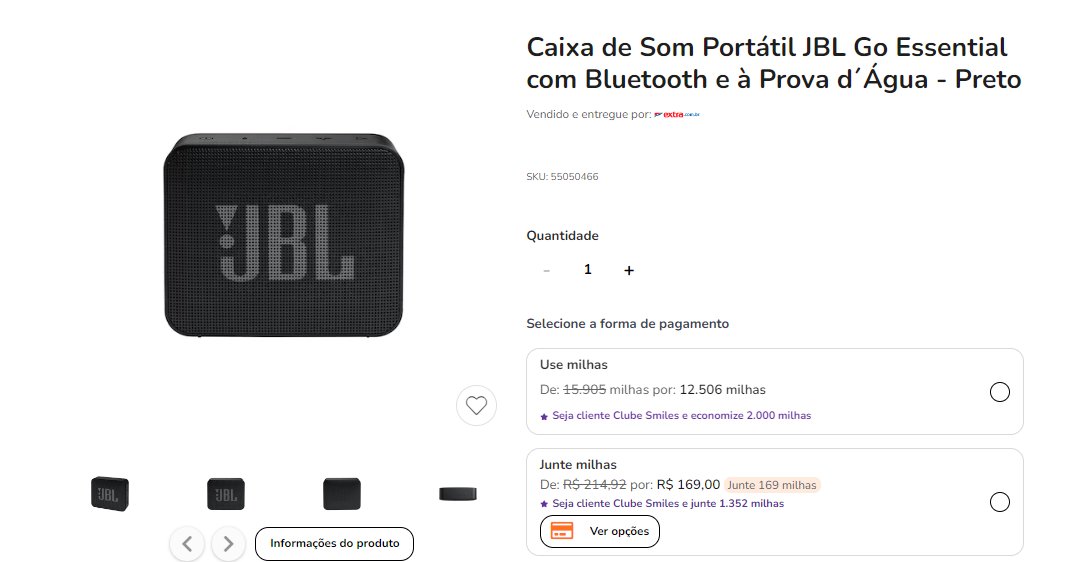Click the Junte 169 milhas badge

coord(772,485)
